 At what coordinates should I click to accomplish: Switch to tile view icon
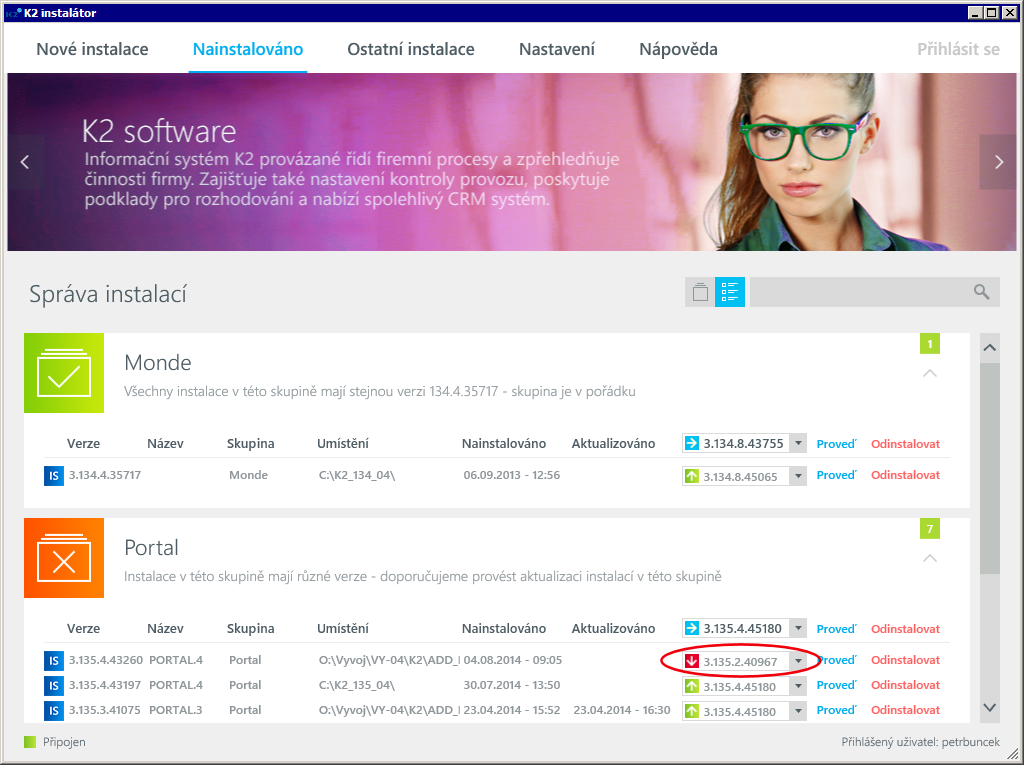coord(700,292)
